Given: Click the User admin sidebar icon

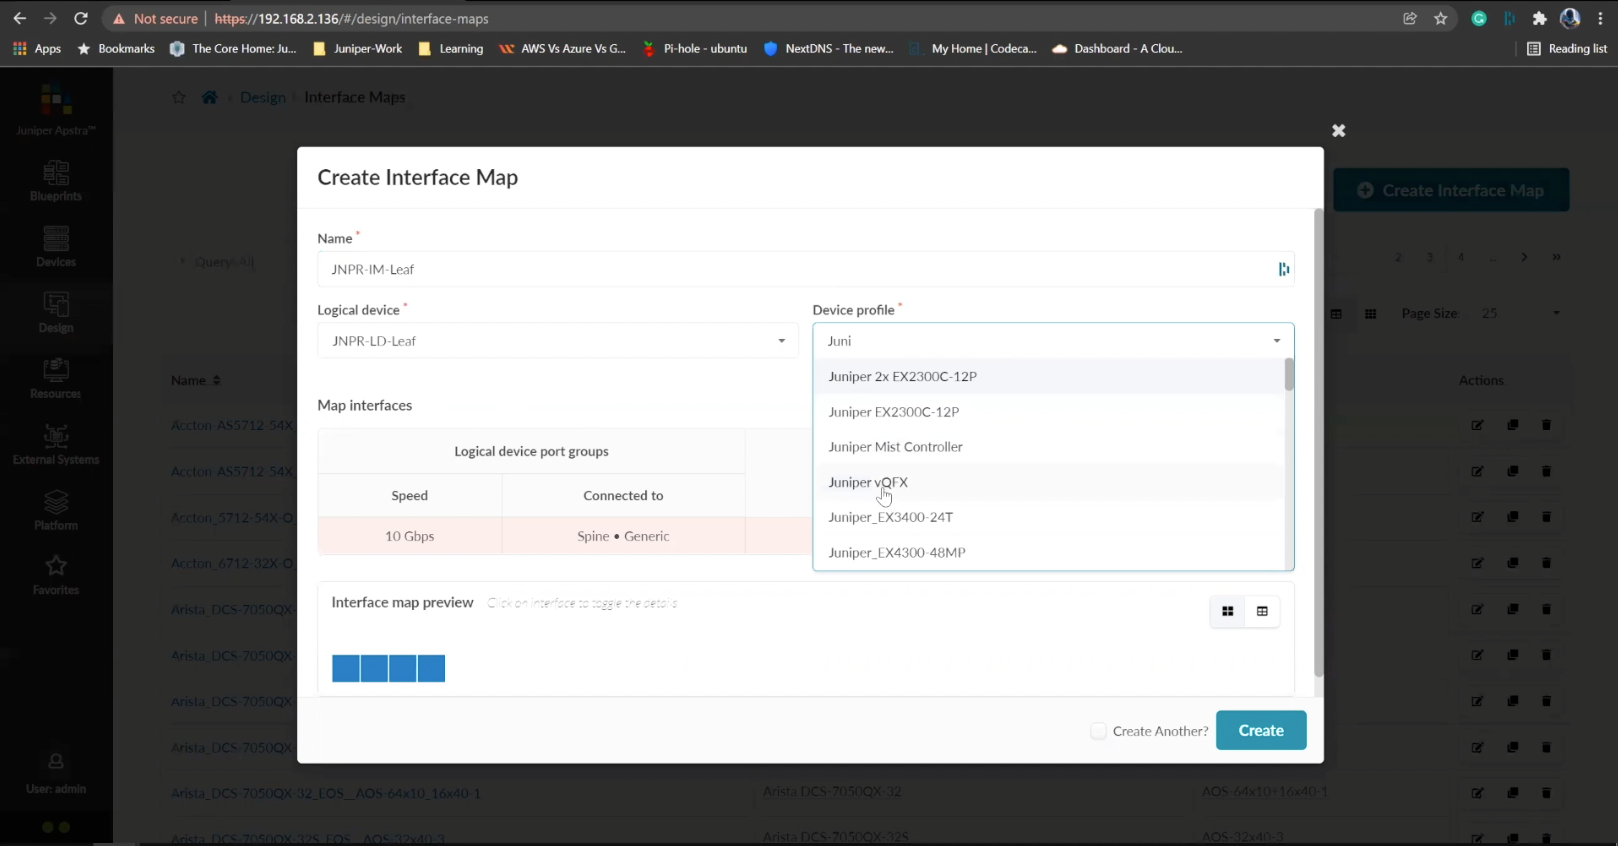Looking at the screenshot, I should (x=56, y=774).
